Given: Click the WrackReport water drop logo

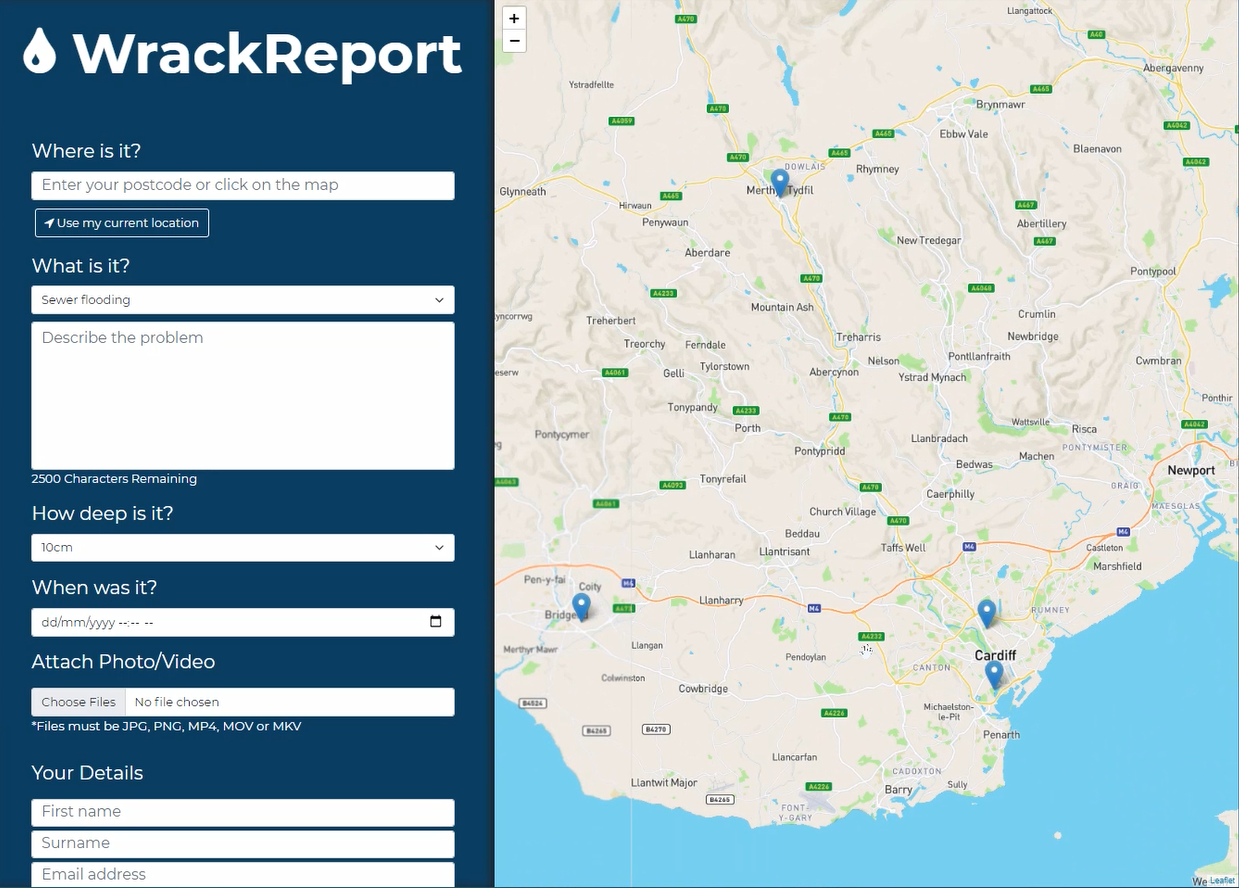Looking at the screenshot, I should (x=40, y=51).
